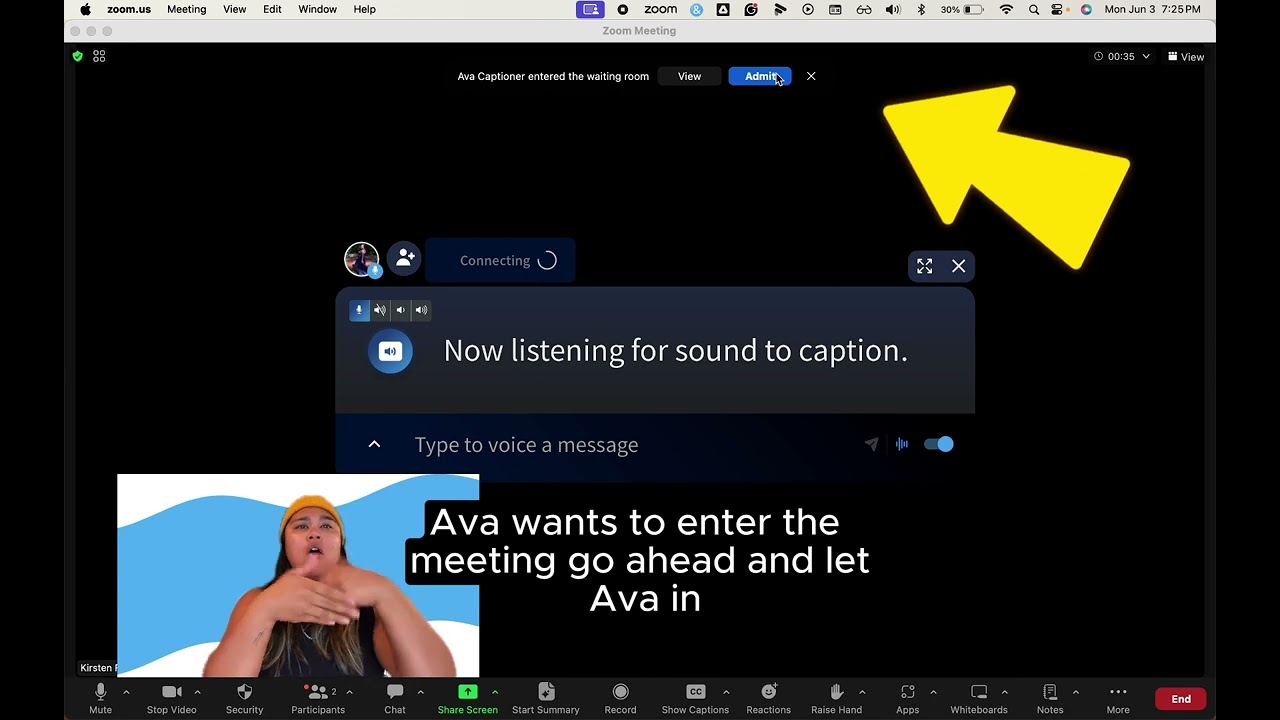Screen dimensions: 1280x720
Task: Open video options arrow next to Stop Video
Action: (x=198, y=692)
